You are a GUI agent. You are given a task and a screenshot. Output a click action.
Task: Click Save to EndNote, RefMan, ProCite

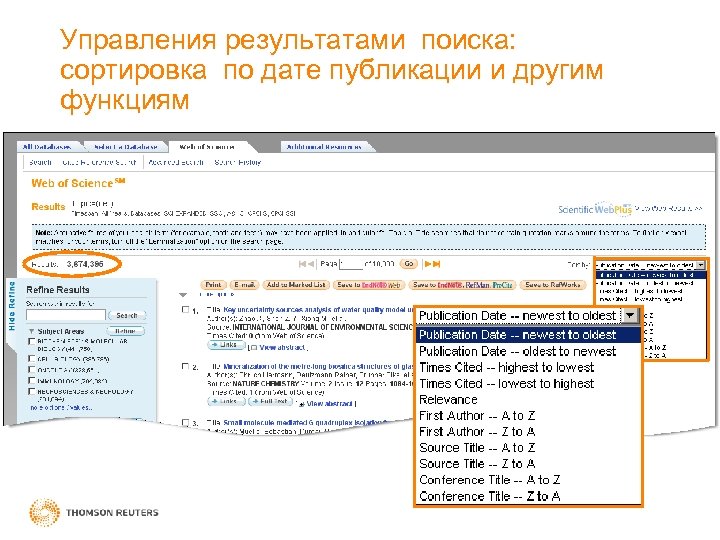pos(462,285)
